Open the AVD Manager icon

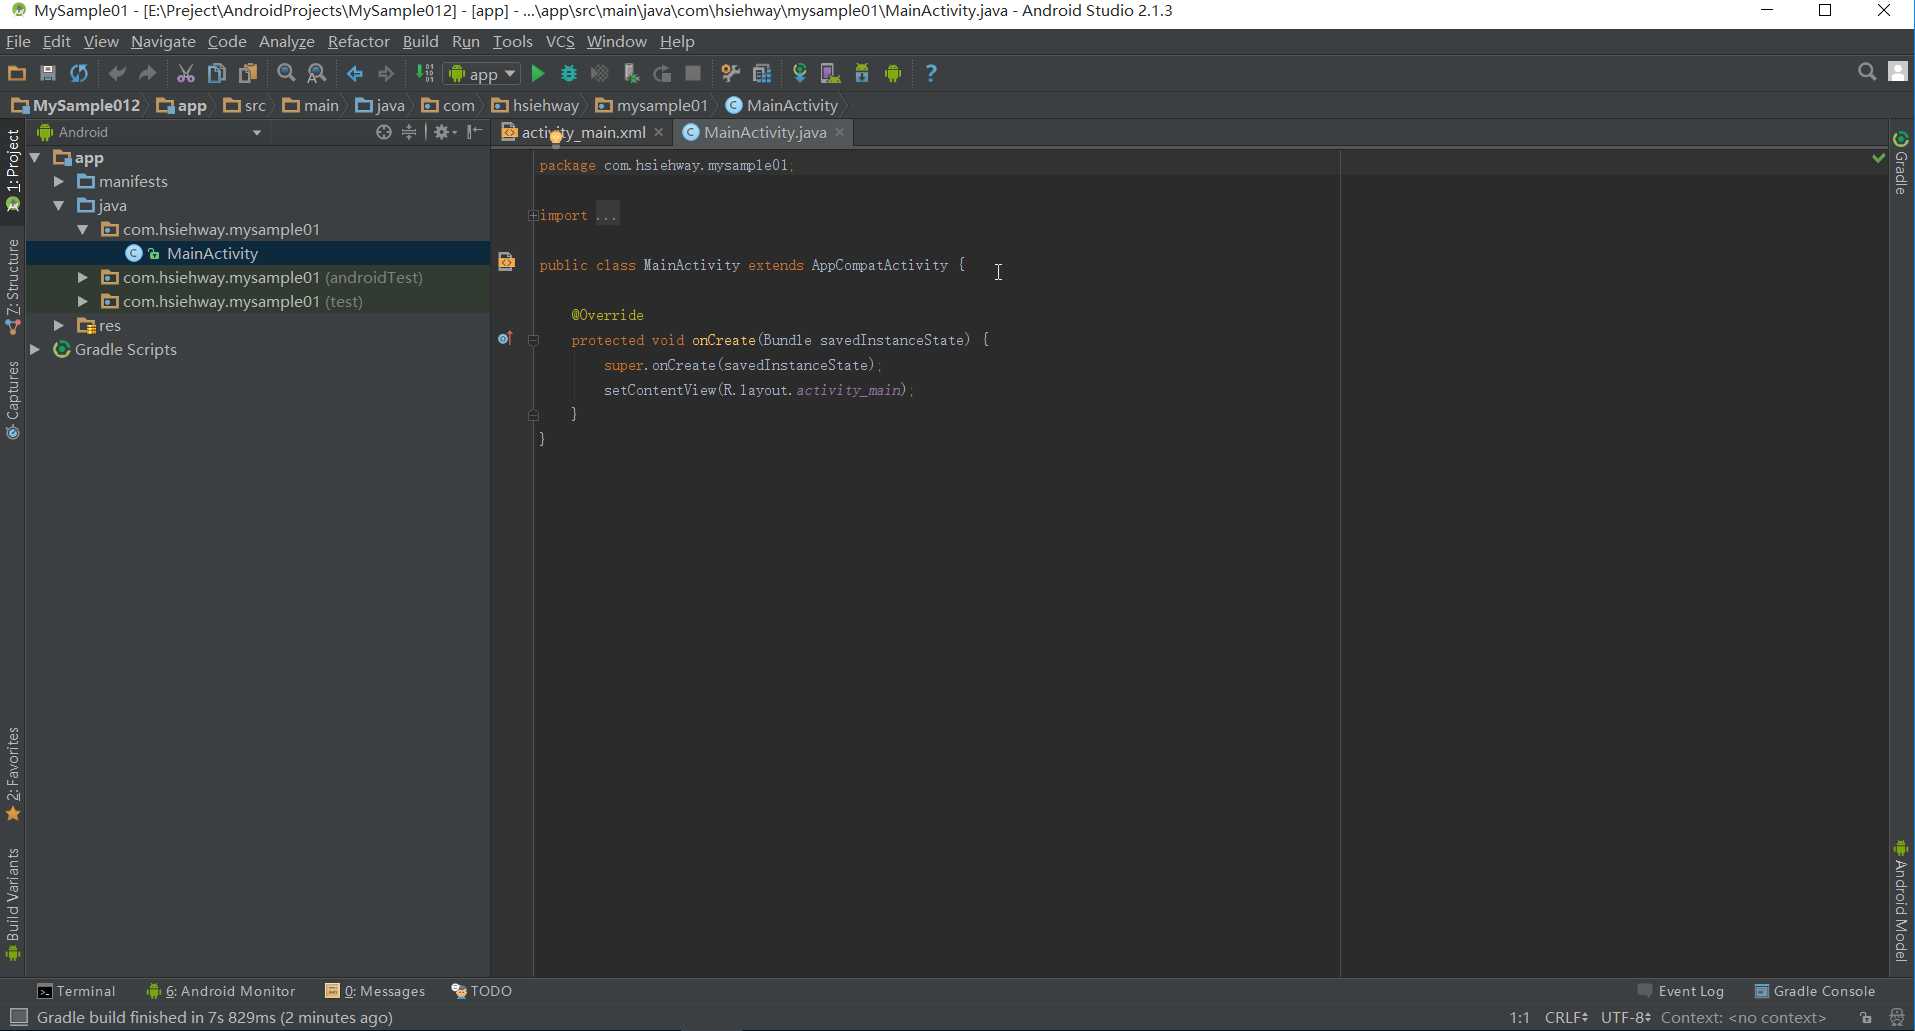pyautogui.click(x=830, y=73)
